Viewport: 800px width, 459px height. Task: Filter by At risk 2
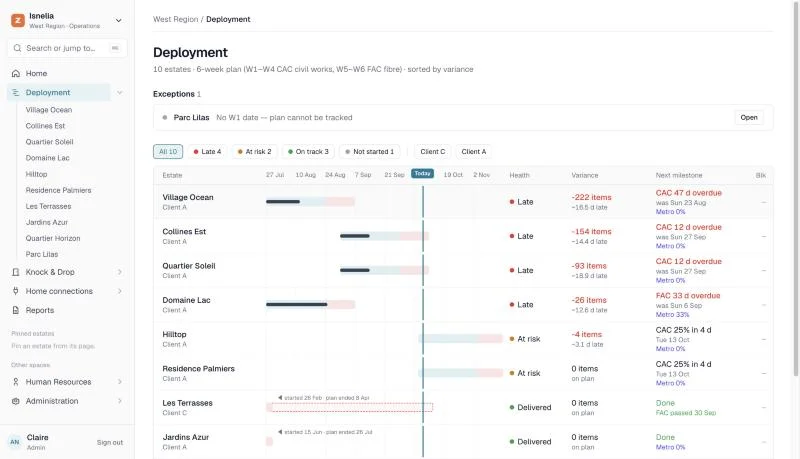(255, 151)
